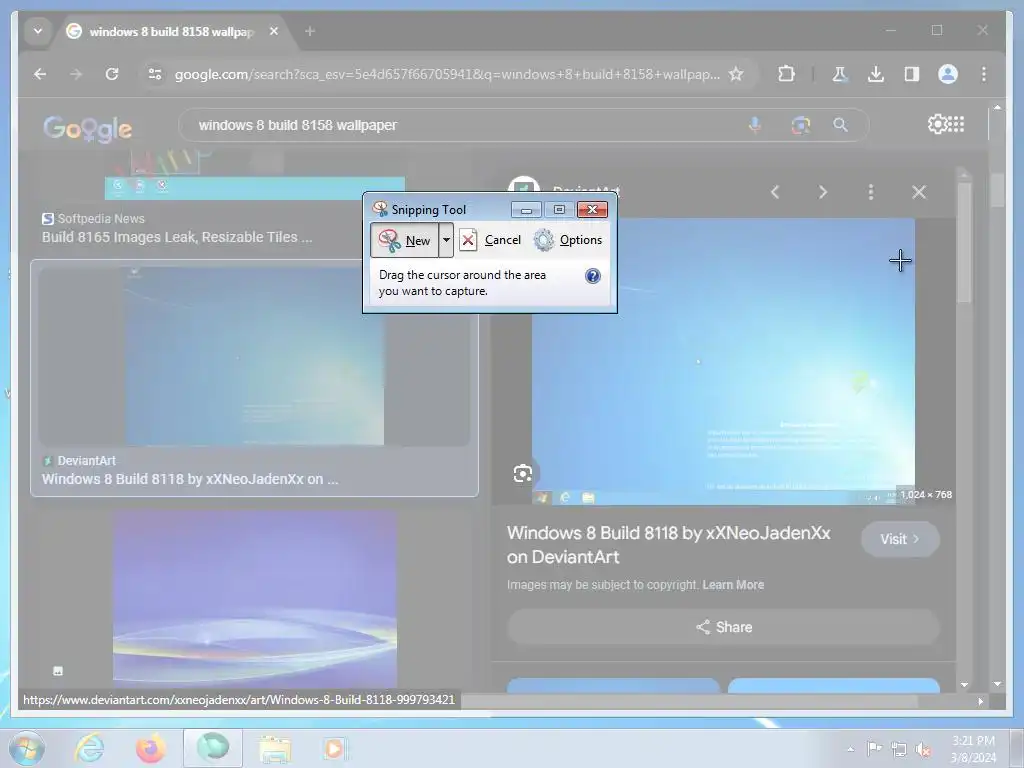
Task: Click the horizontal scrollbar right arrow
Action: pos(980,701)
